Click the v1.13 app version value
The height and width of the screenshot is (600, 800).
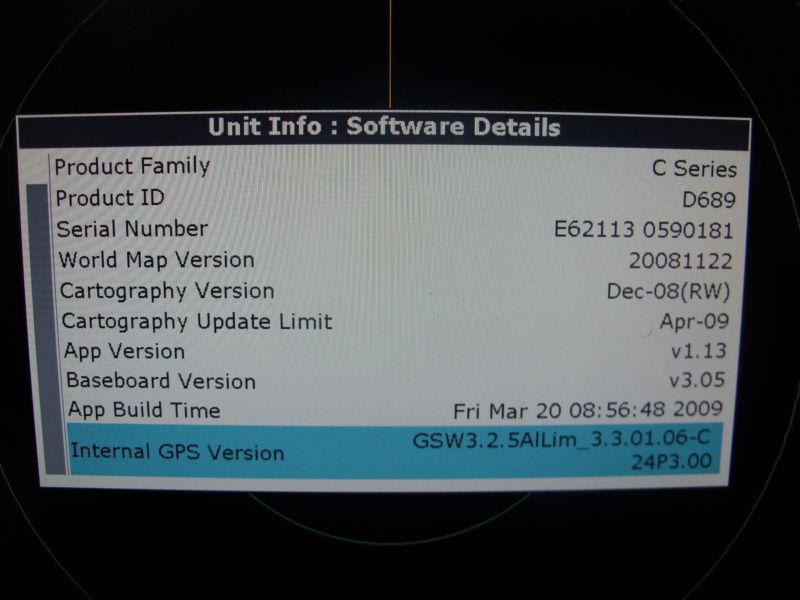coord(698,352)
